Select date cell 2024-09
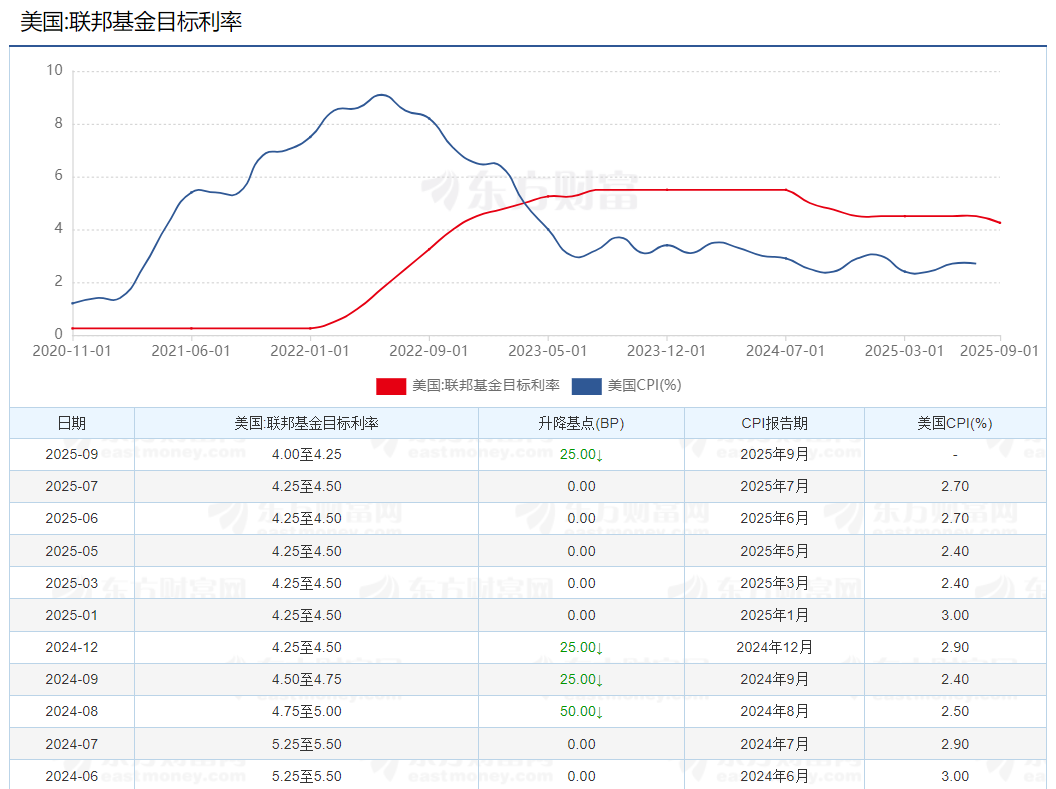1056x789 pixels. tap(71, 679)
